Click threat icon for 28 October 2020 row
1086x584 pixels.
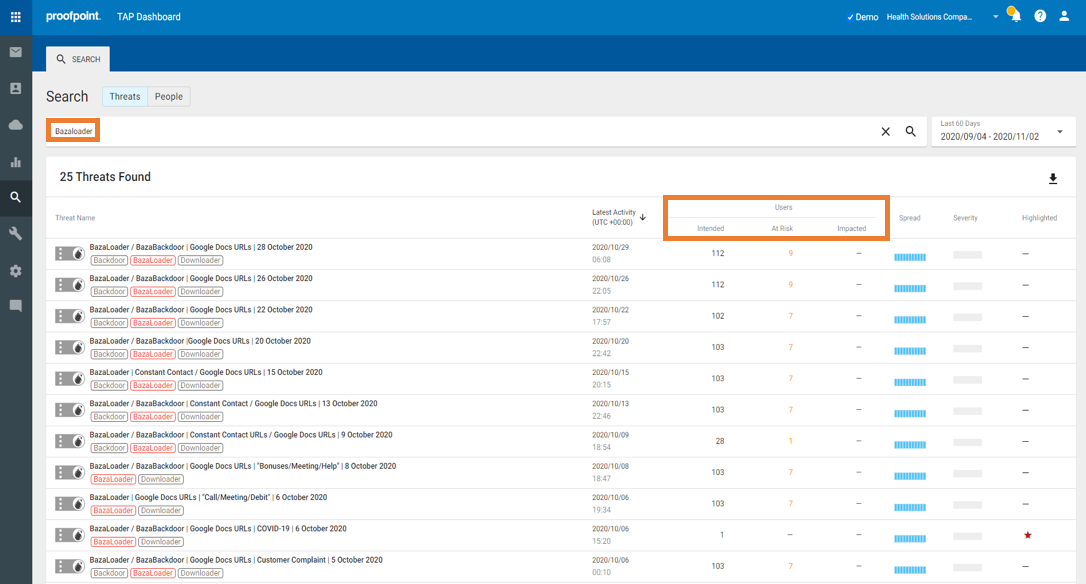coord(69,254)
